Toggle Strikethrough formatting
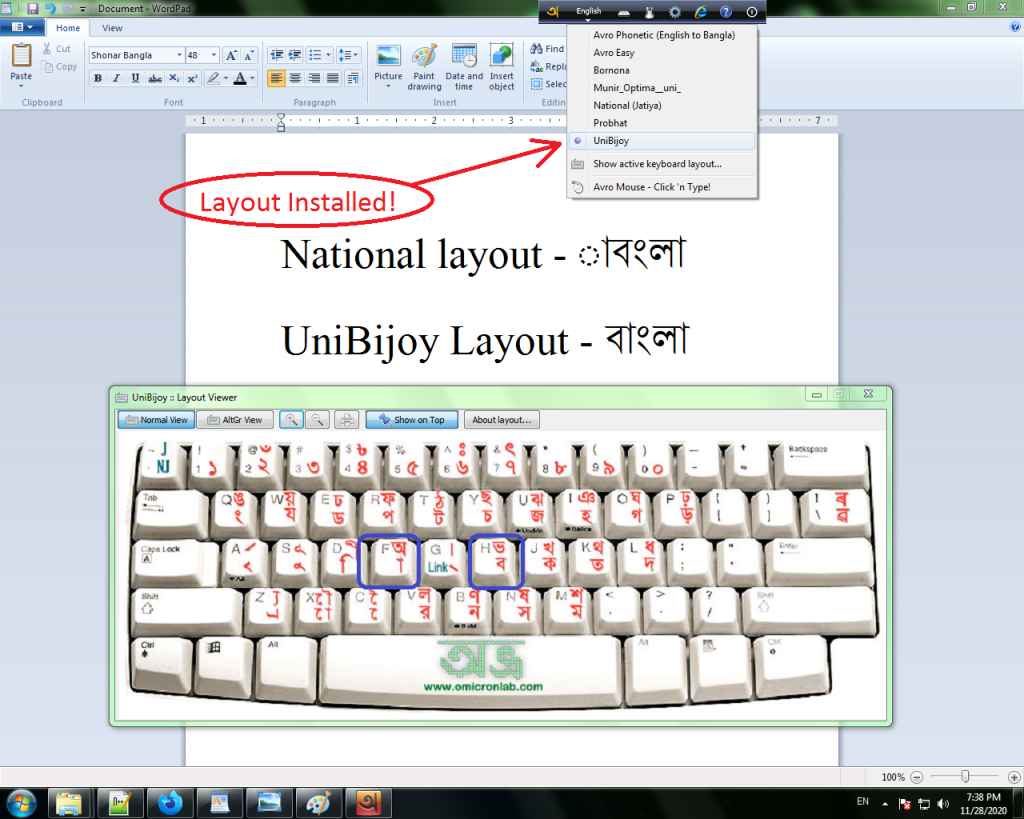Image resolution: width=1024 pixels, height=819 pixels. coord(155,78)
